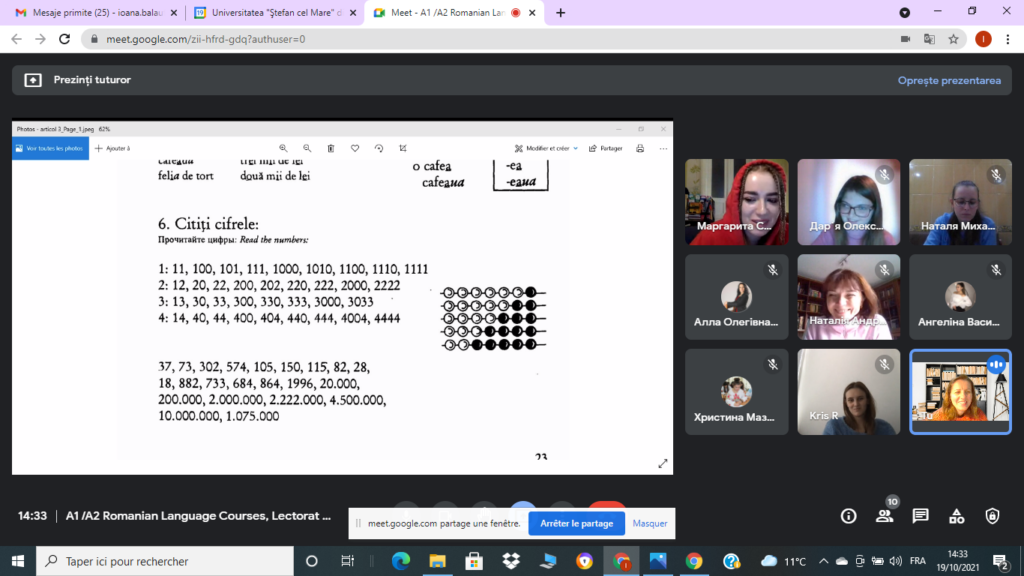This screenshot has height=576, width=1024.
Task: Select Маргарита's video tile
Action: (736, 202)
